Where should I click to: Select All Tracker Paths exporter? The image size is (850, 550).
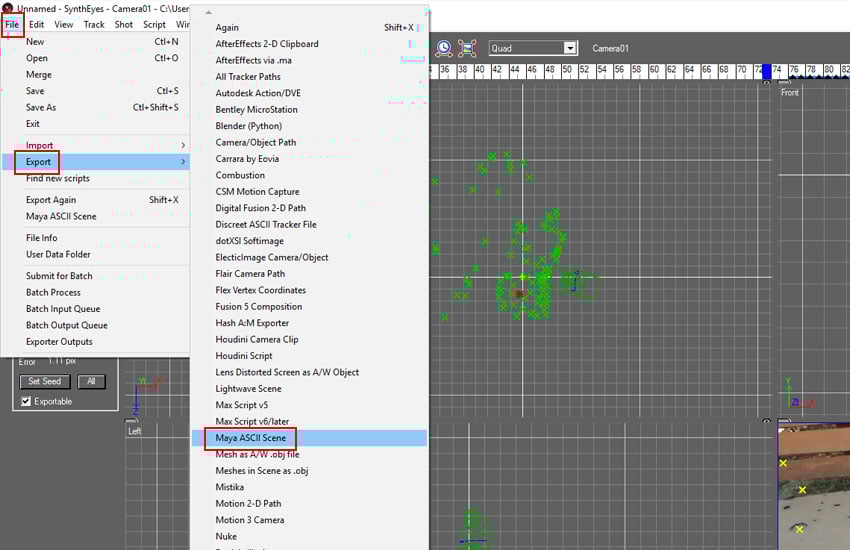(310, 76)
